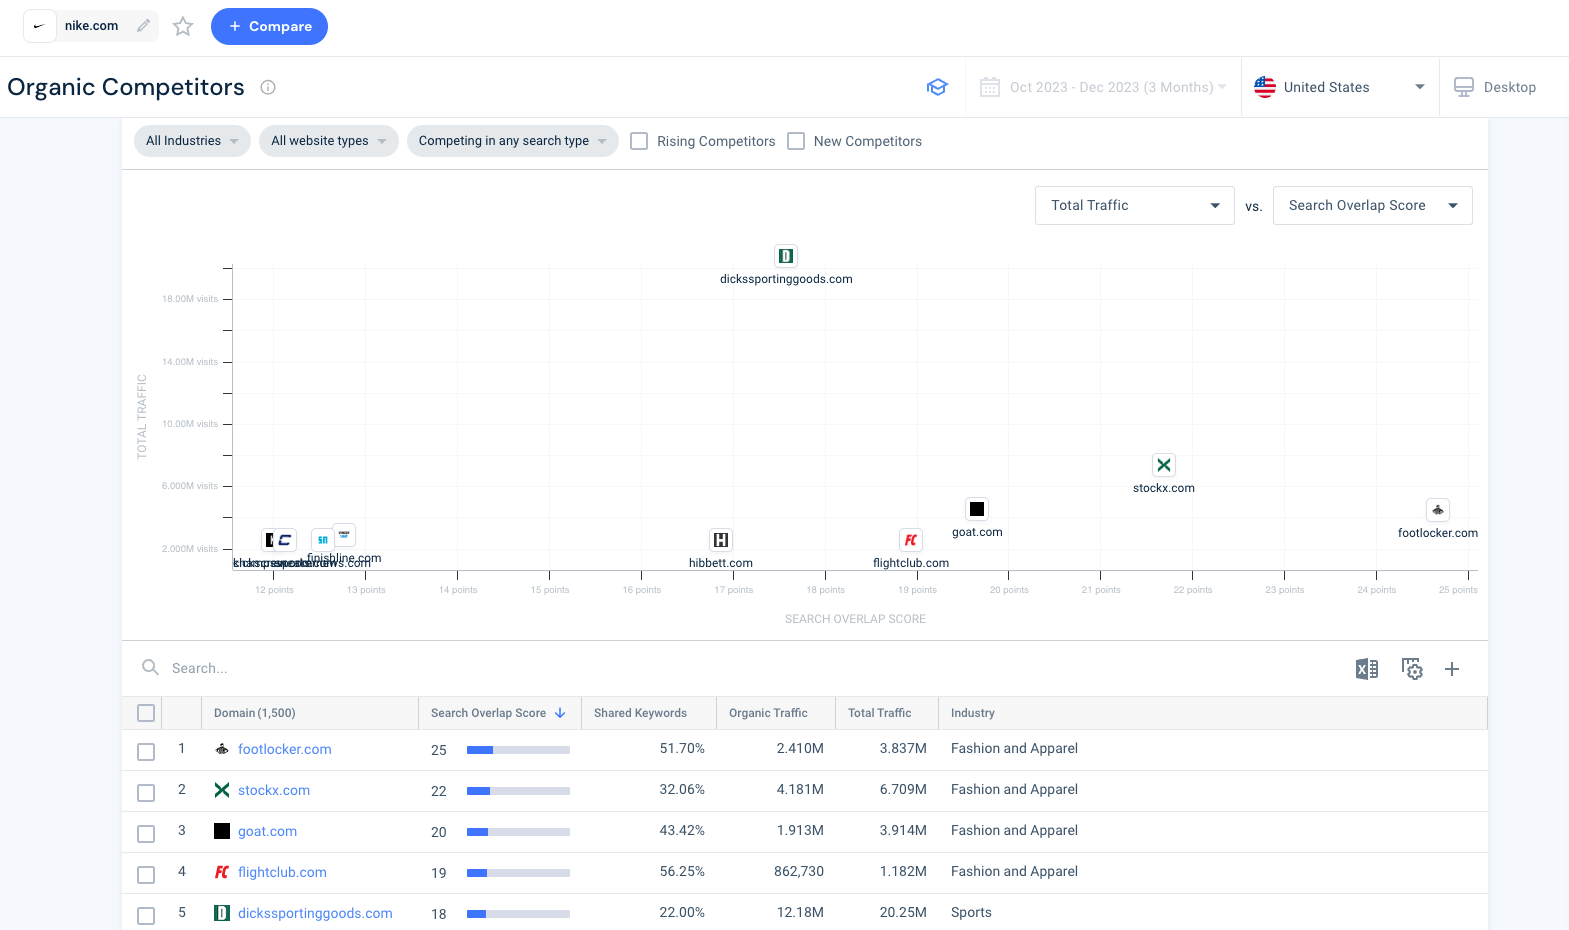1569x930 pixels.
Task: Select dickssportinggoods.com marker on the chart
Action: coord(786,256)
